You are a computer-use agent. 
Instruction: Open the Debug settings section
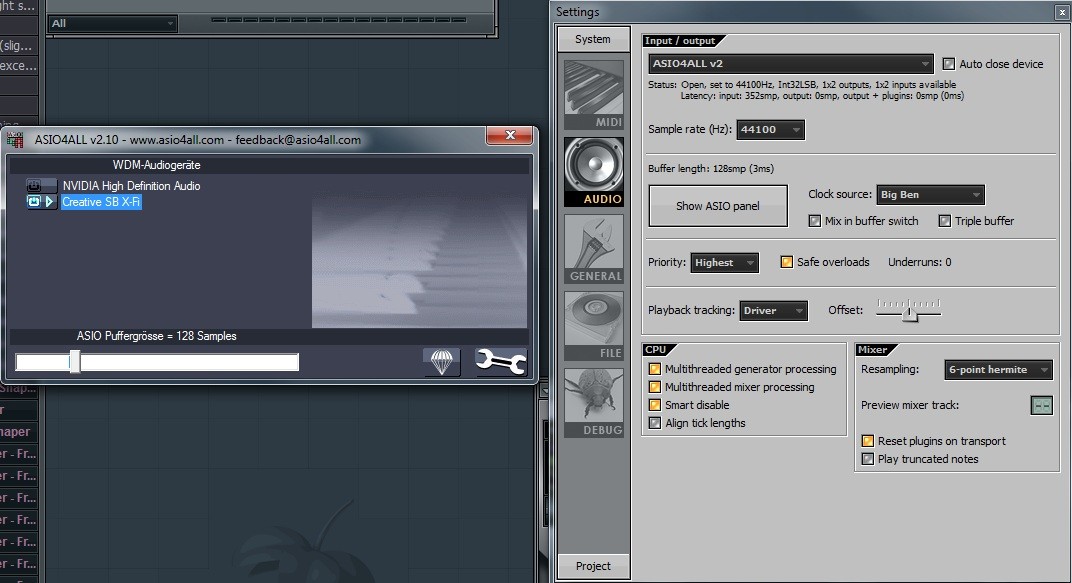point(593,403)
